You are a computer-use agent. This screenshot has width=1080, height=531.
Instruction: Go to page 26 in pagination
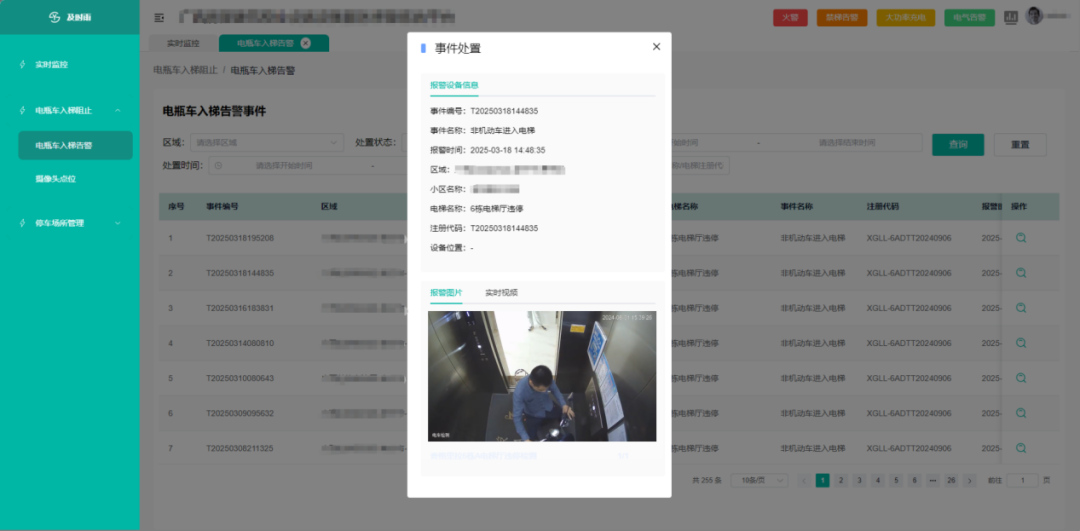[951, 481]
